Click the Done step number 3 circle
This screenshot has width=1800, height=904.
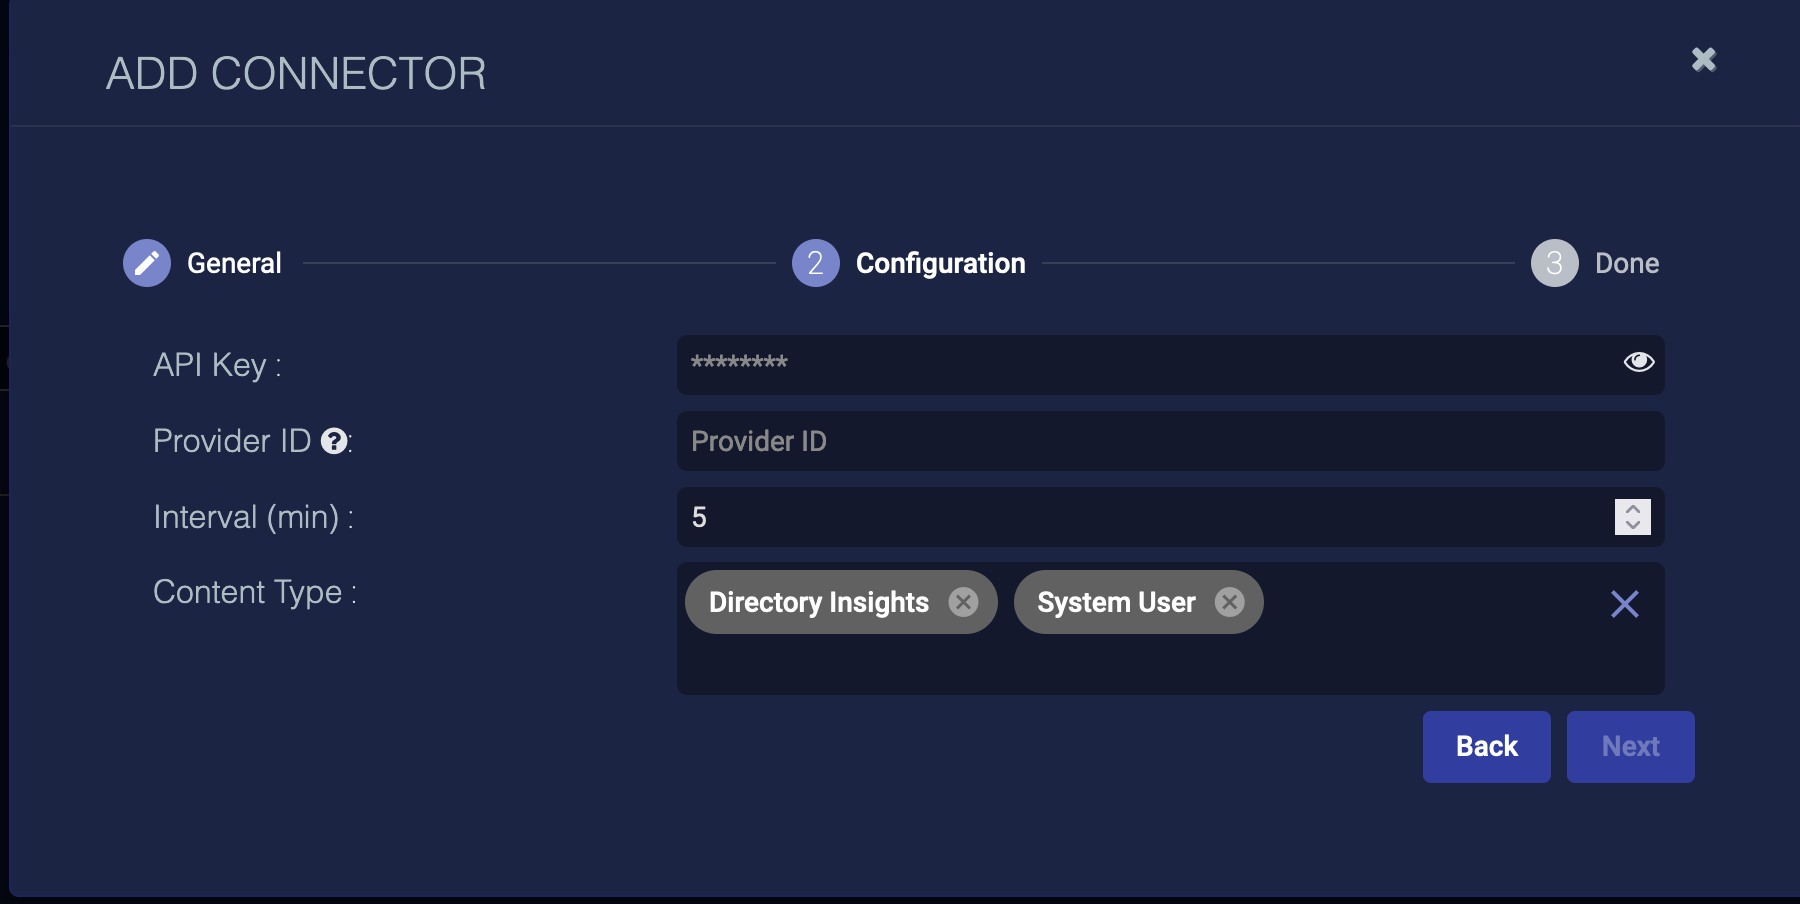pos(1554,263)
